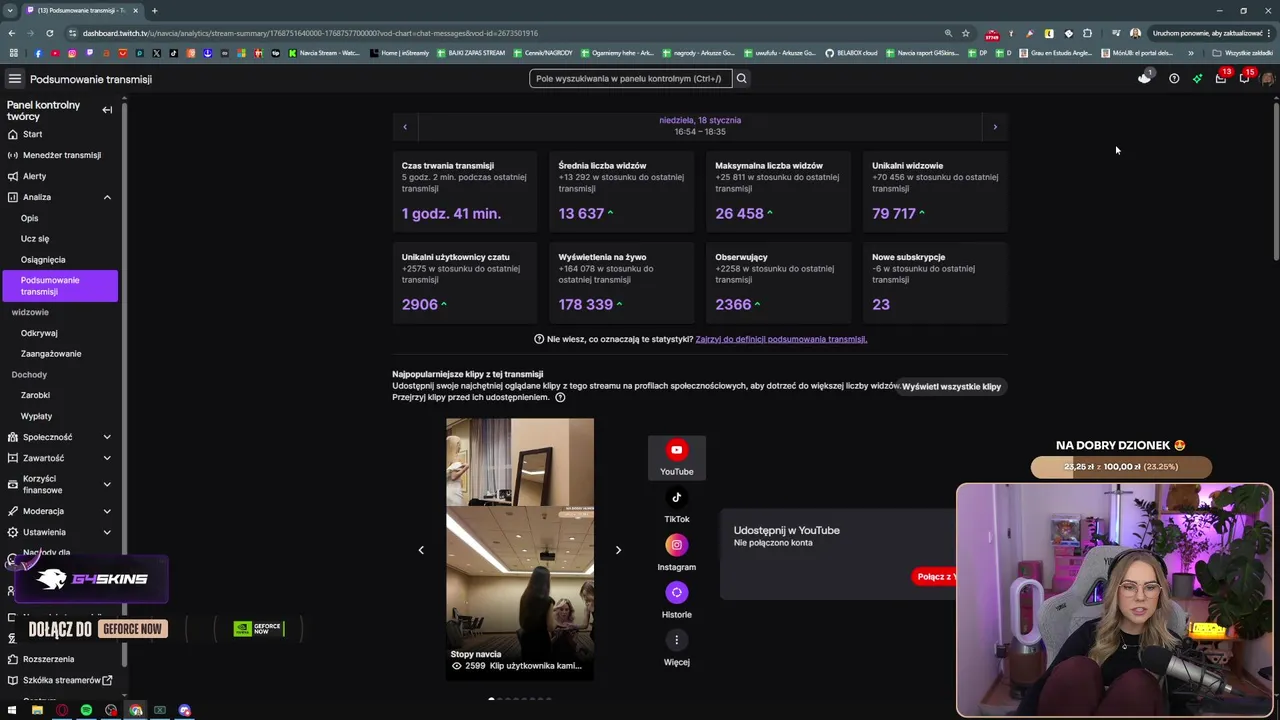Open the Windows Start menu
The width and height of the screenshot is (1280, 720).
coord(13,710)
